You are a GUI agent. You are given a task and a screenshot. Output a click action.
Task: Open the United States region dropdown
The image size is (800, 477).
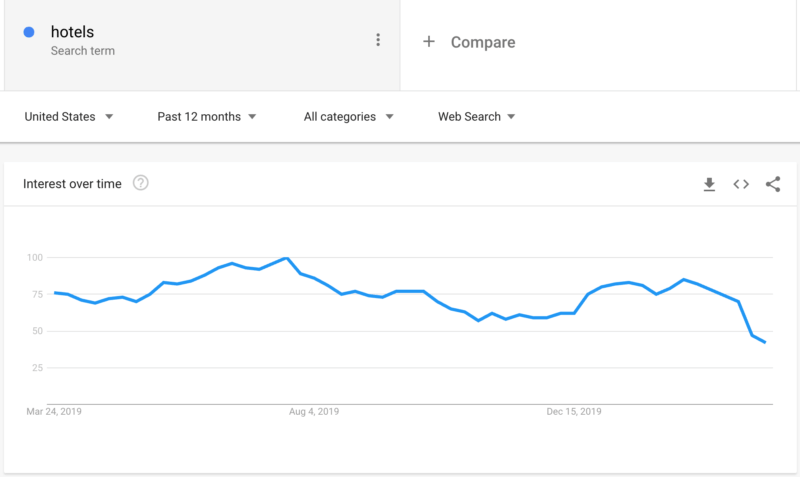69,117
